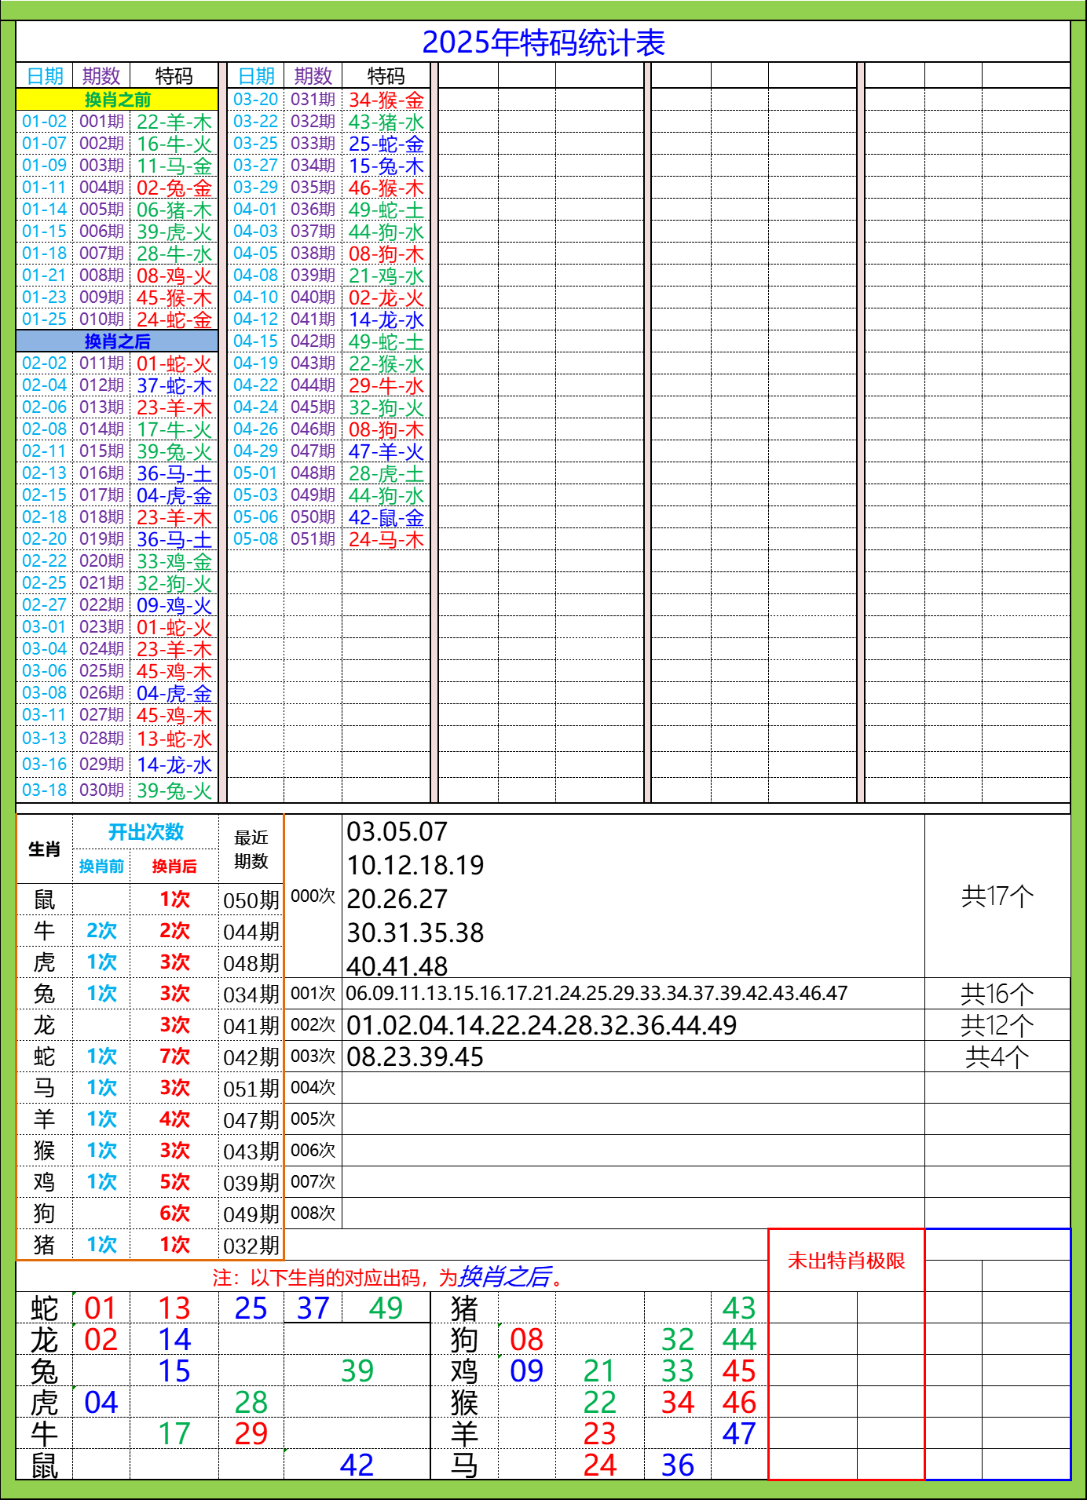
Task: Select the 期数 column header
Action: (105, 73)
